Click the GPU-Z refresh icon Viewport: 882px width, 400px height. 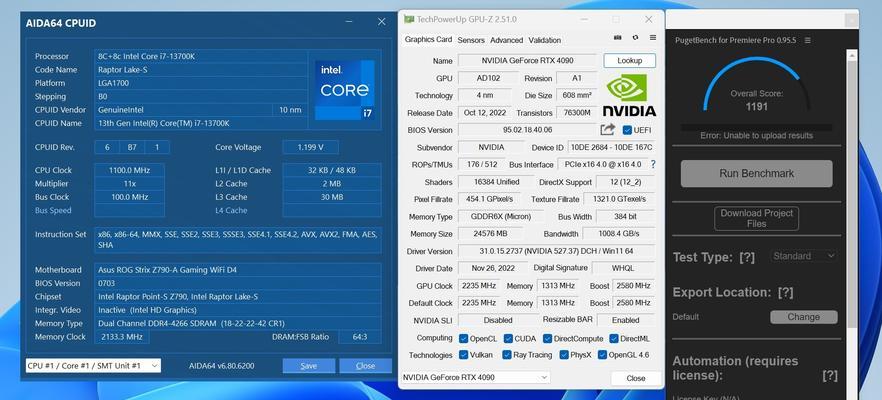tap(635, 38)
